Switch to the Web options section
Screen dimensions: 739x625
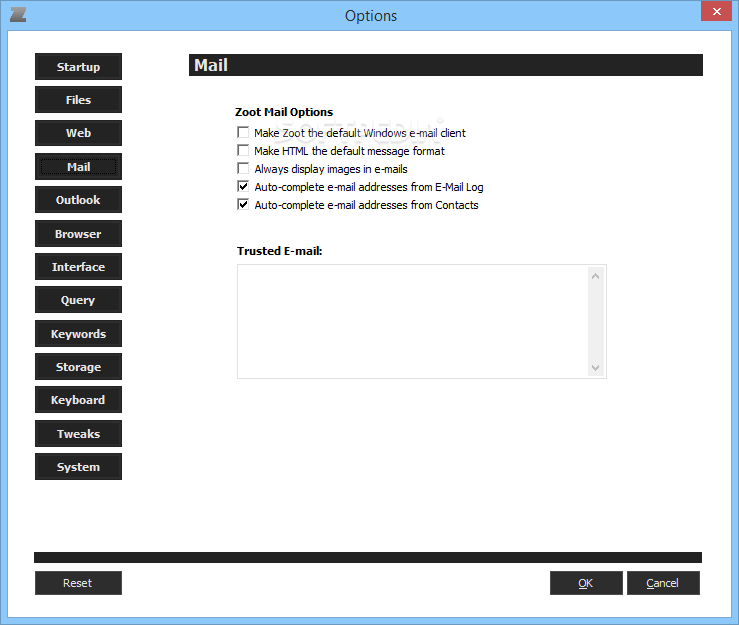coord(78,133)
